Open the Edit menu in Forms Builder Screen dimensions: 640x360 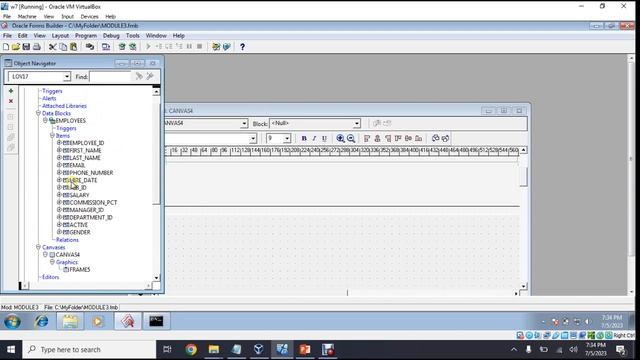[x=23, y=36]
